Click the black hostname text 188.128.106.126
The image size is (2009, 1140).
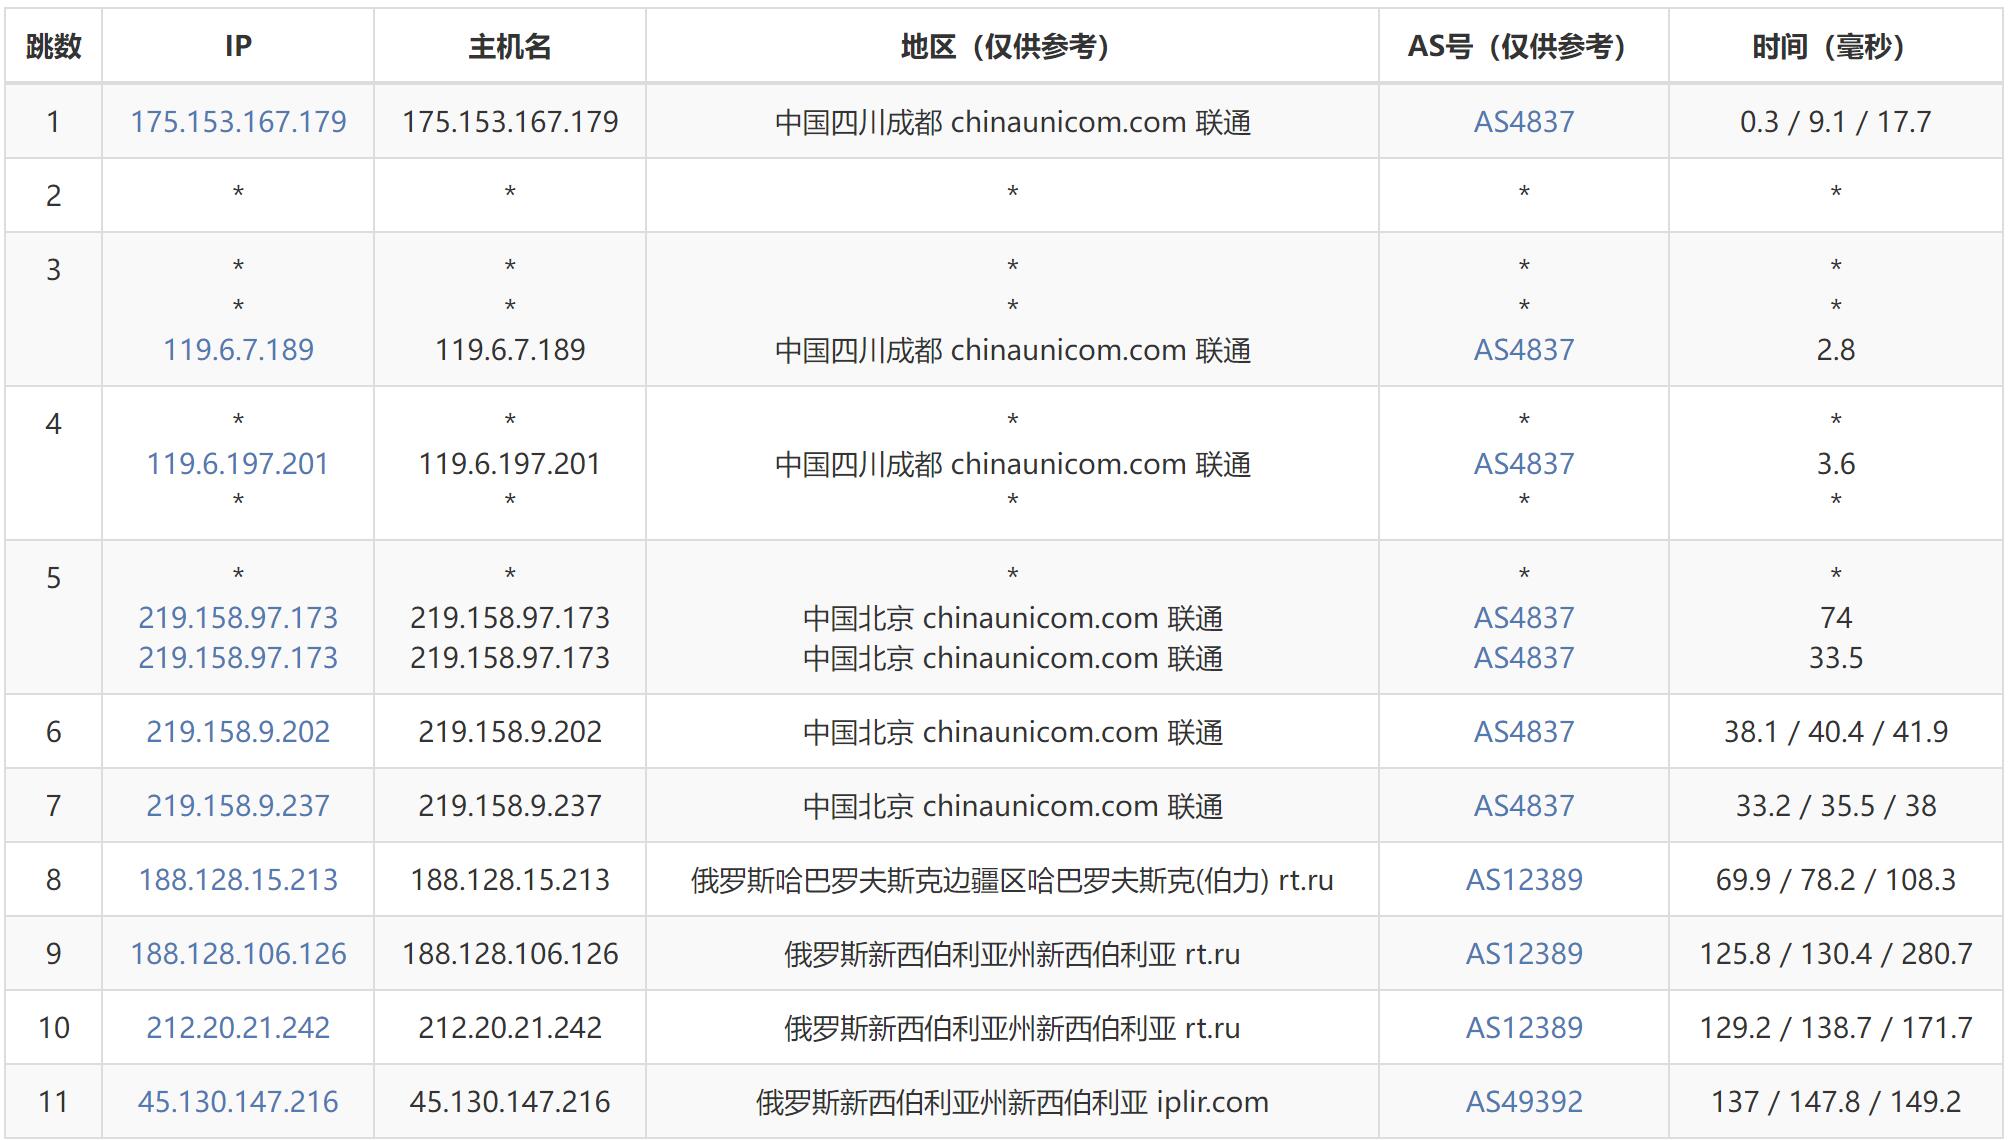(510, 954)
